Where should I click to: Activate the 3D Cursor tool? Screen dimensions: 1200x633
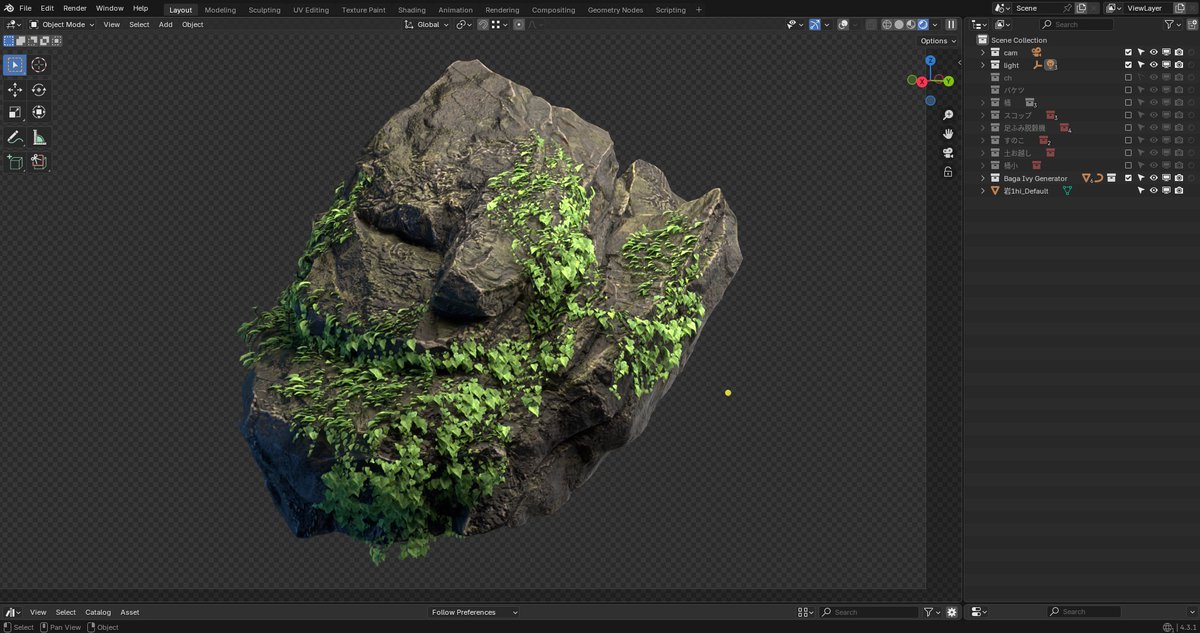39,65
